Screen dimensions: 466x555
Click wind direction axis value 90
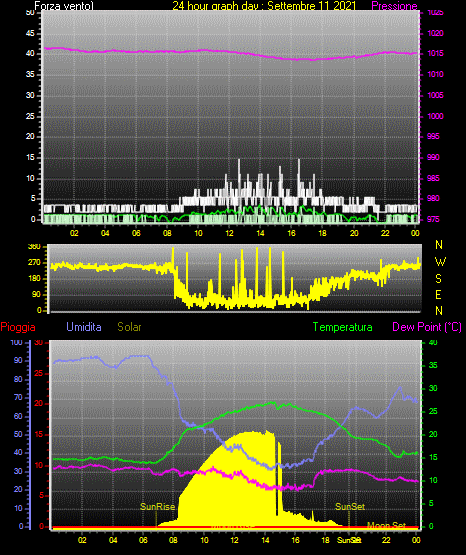tap(36, 294)
